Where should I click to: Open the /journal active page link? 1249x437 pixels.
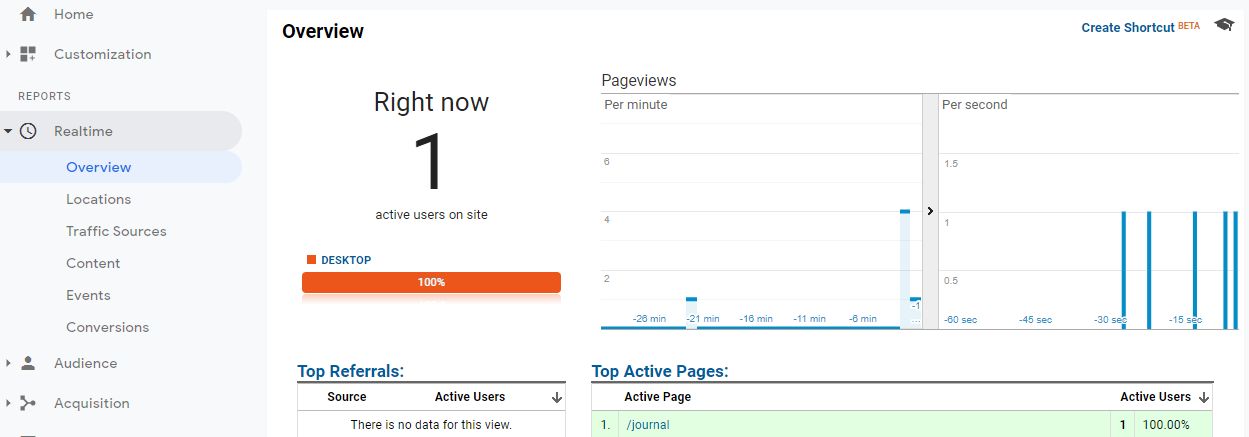pos(648,425)
